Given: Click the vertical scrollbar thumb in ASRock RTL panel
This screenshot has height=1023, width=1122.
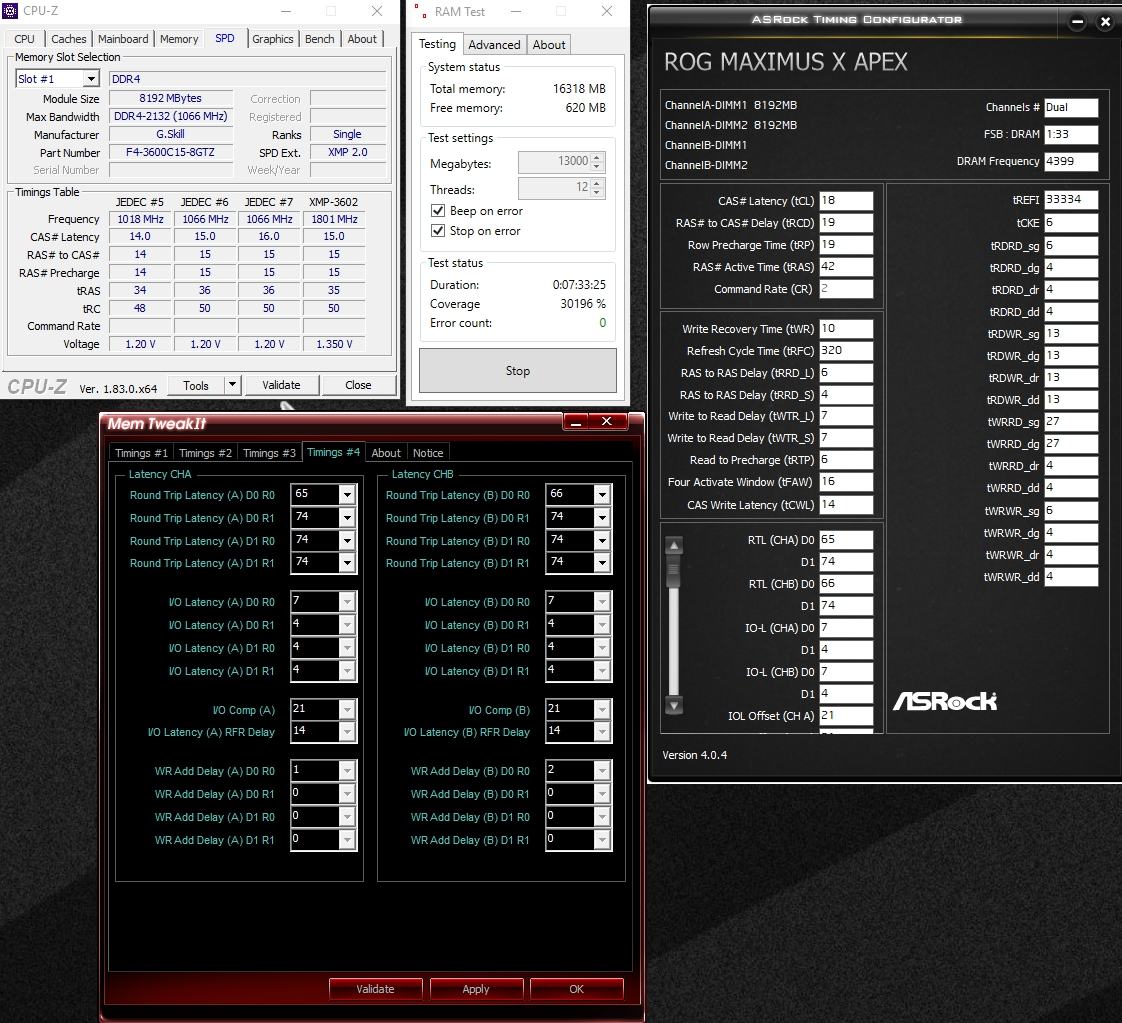Looking at the screenshot, I should [673, 569].
